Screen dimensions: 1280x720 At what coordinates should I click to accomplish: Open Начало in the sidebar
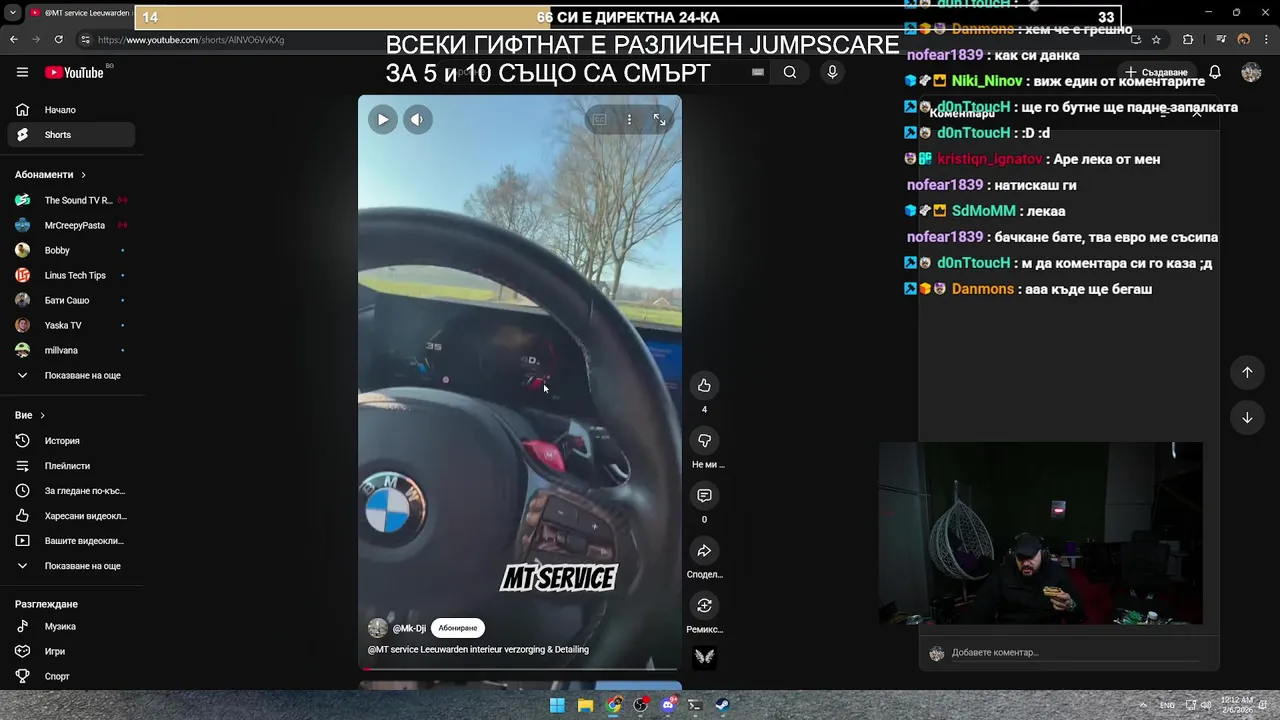[72, 110]
